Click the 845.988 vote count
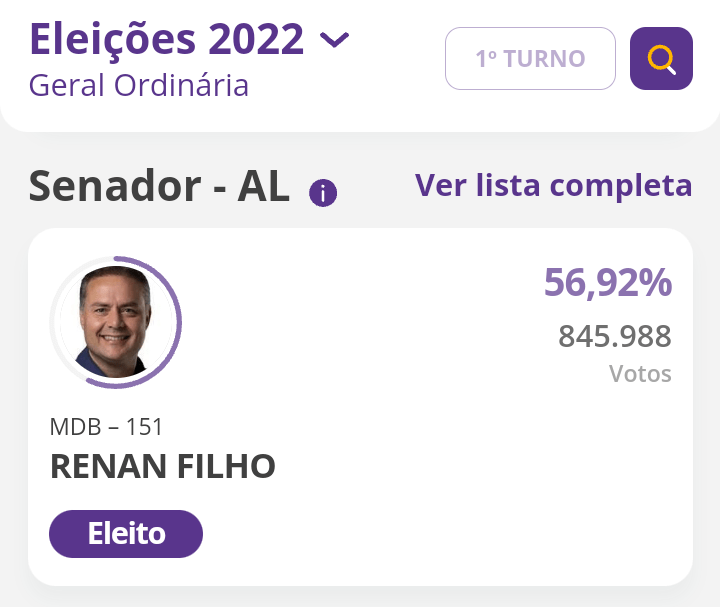 click(614, 337)
